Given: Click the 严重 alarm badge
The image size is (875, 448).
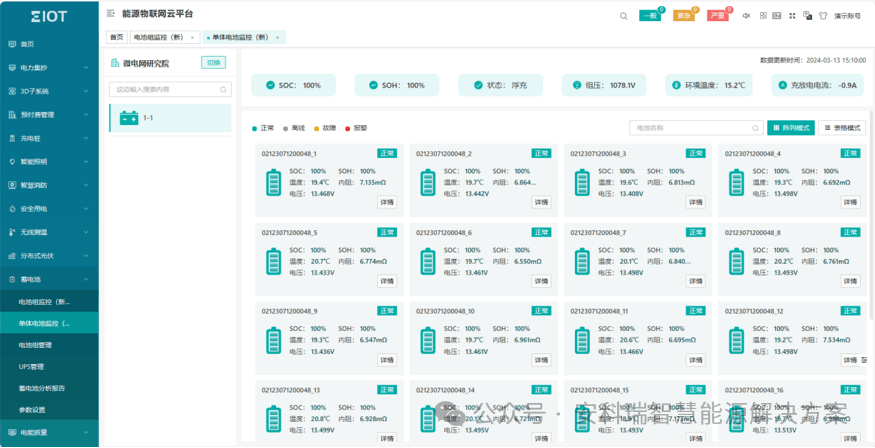Looking at the screenshot, I should pyautogui.click(x=718, y=16).
